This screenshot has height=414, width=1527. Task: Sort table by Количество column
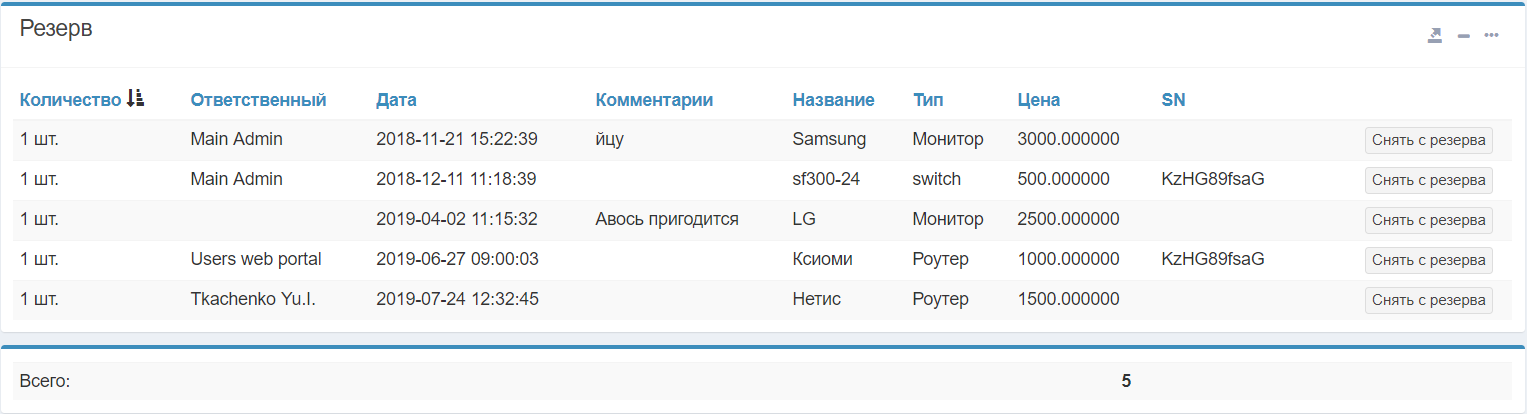pos(70,100)
